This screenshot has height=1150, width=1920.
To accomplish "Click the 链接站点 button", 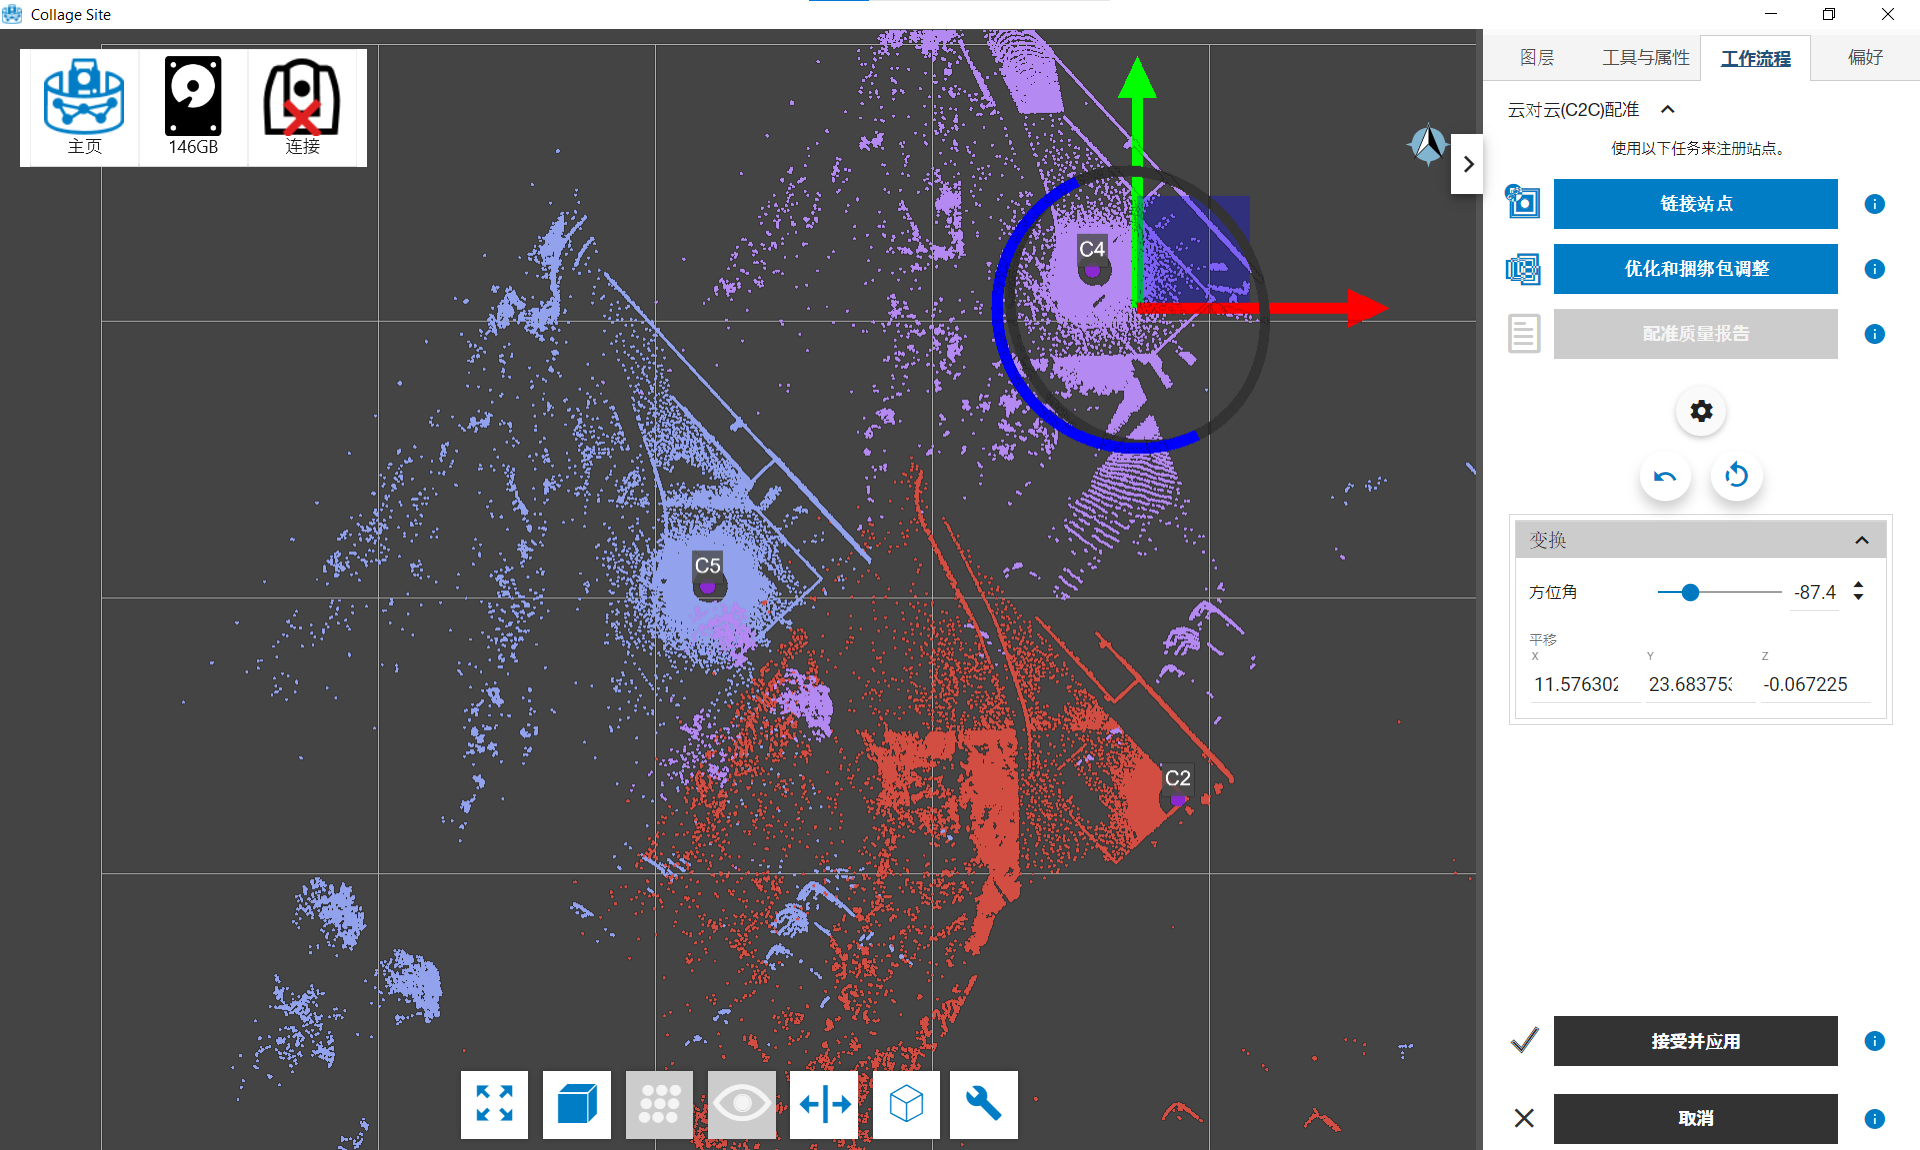I will (1695, 204).
